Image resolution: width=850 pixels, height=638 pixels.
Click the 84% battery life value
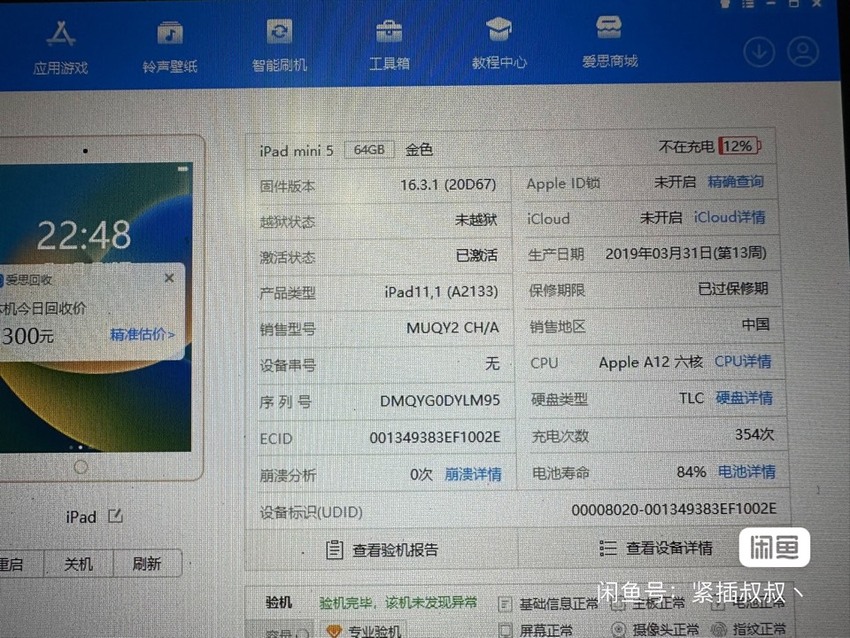click(691, 472)
